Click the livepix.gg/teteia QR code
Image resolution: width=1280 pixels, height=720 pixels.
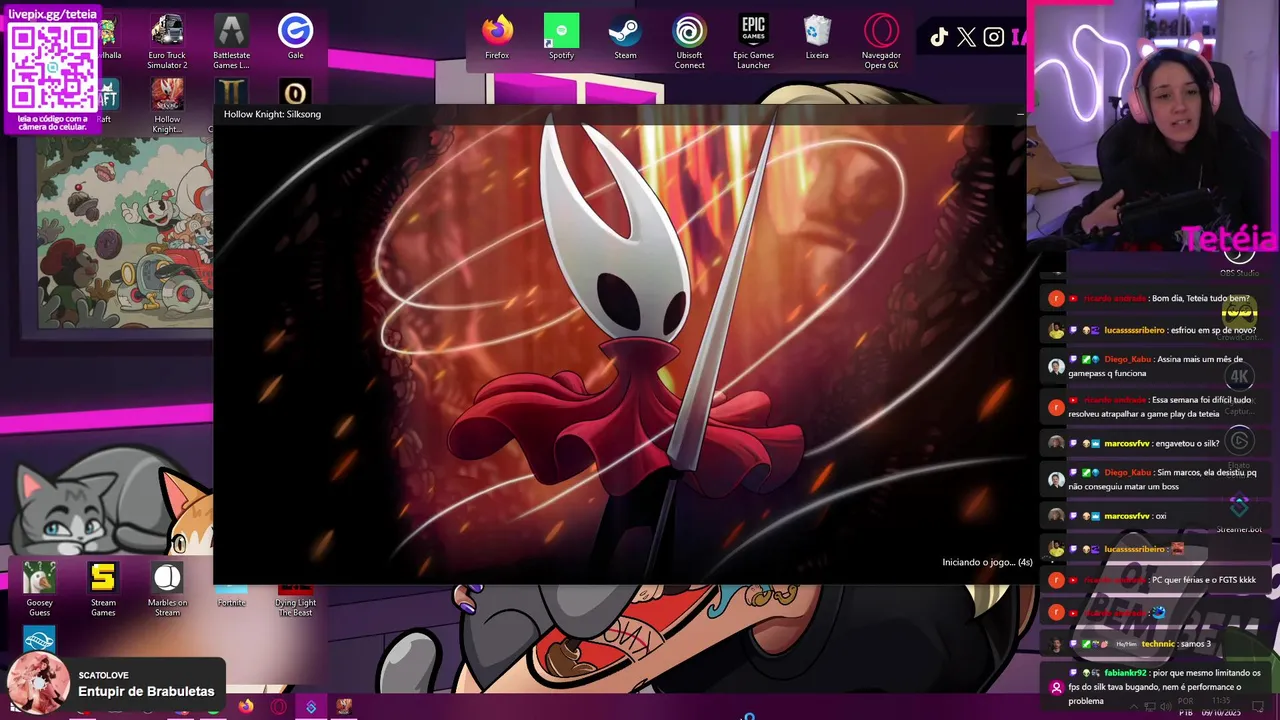(53, 68)
